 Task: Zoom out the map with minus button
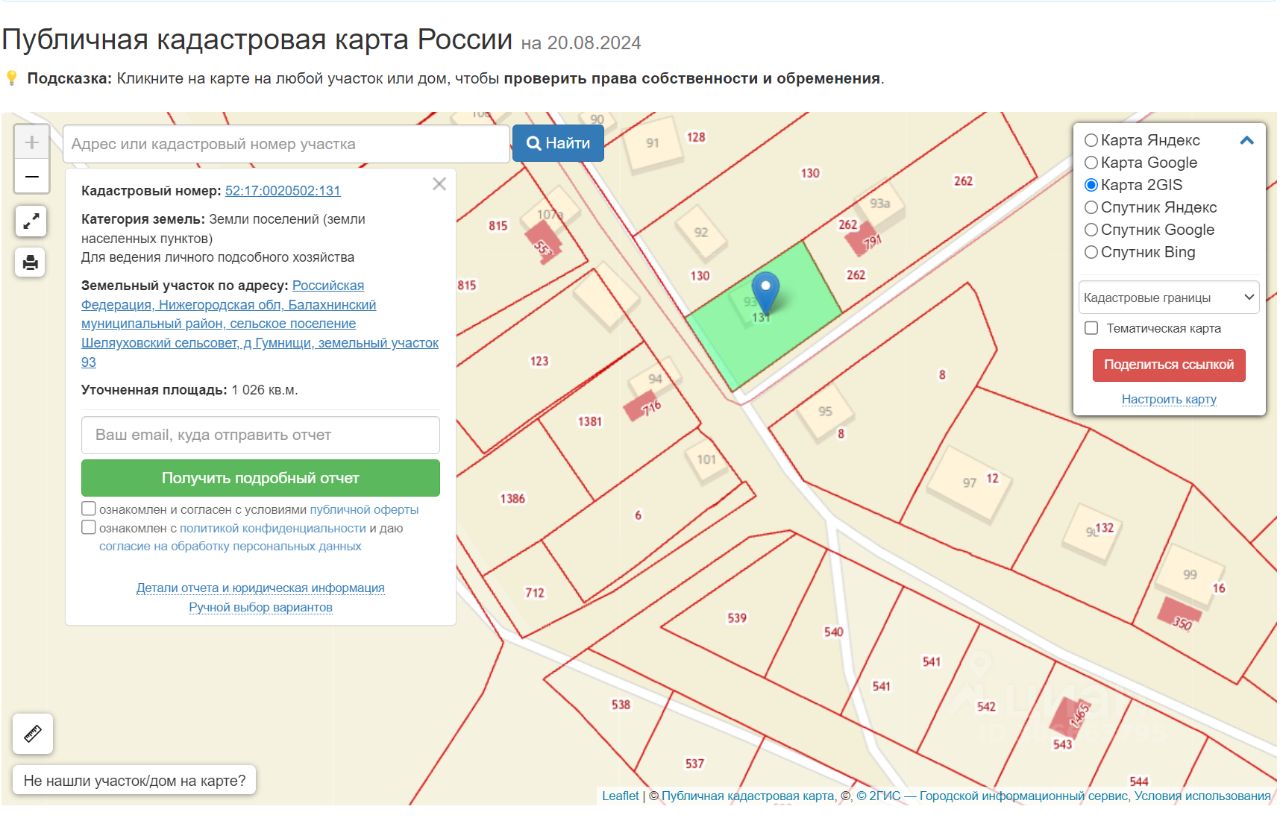point(32,176)
